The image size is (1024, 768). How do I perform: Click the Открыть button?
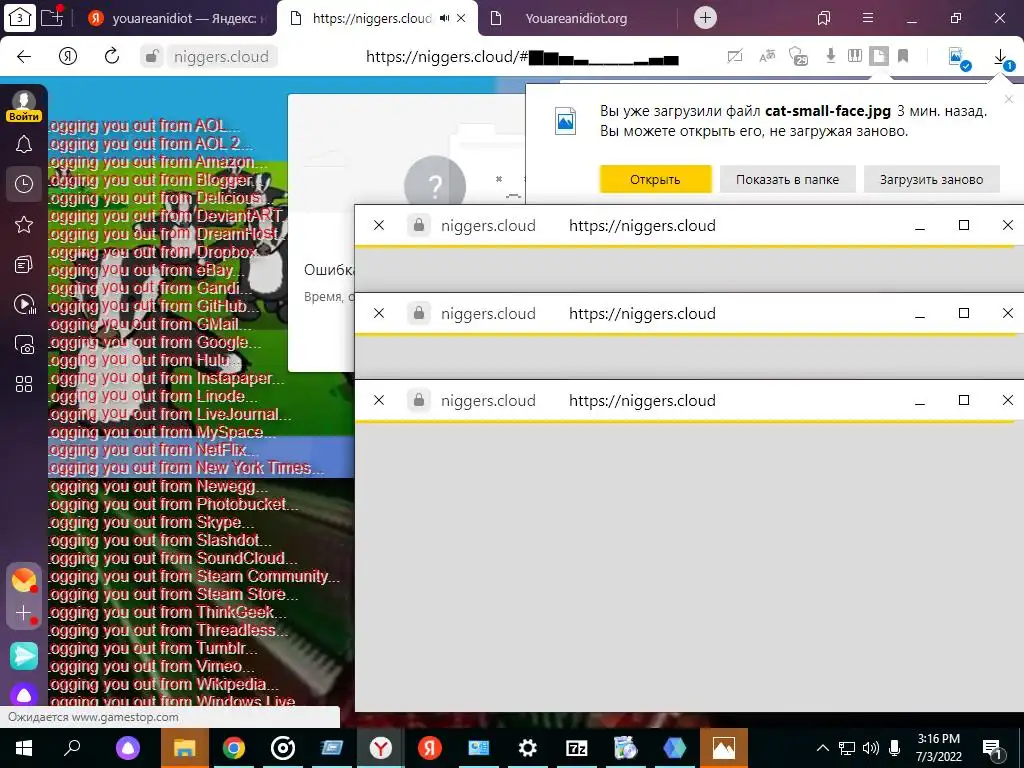[655, 179]
